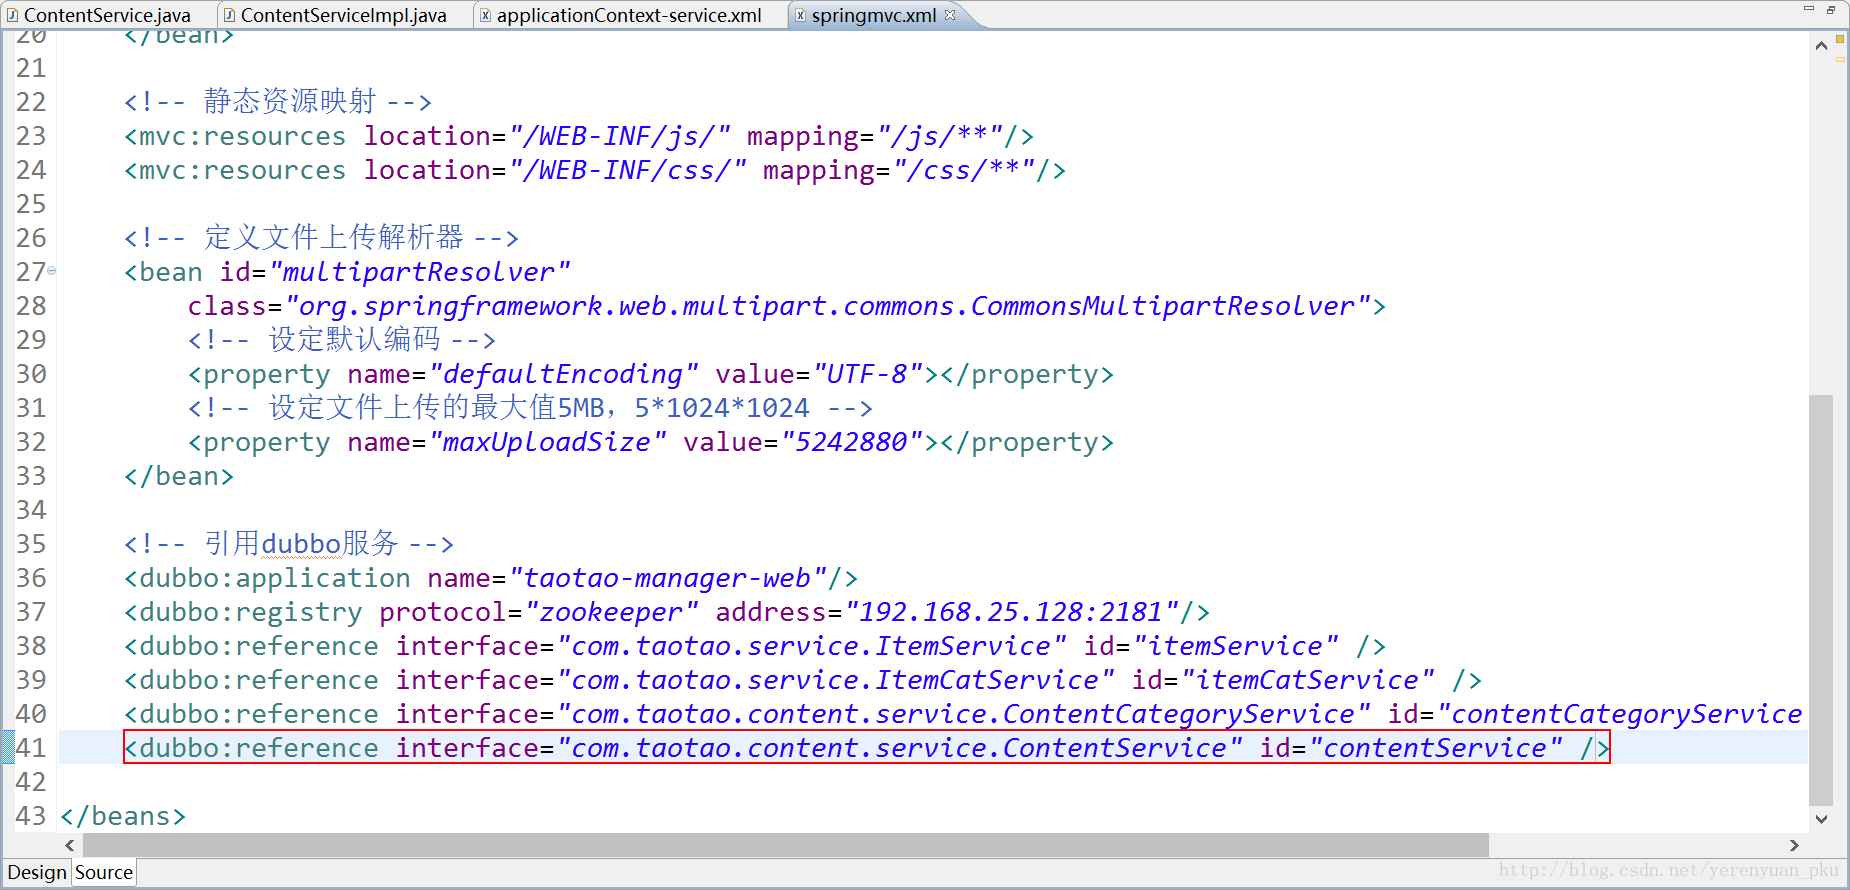
Task: Click the dubbo:application tag name on line 36
Action: [274, 578]
